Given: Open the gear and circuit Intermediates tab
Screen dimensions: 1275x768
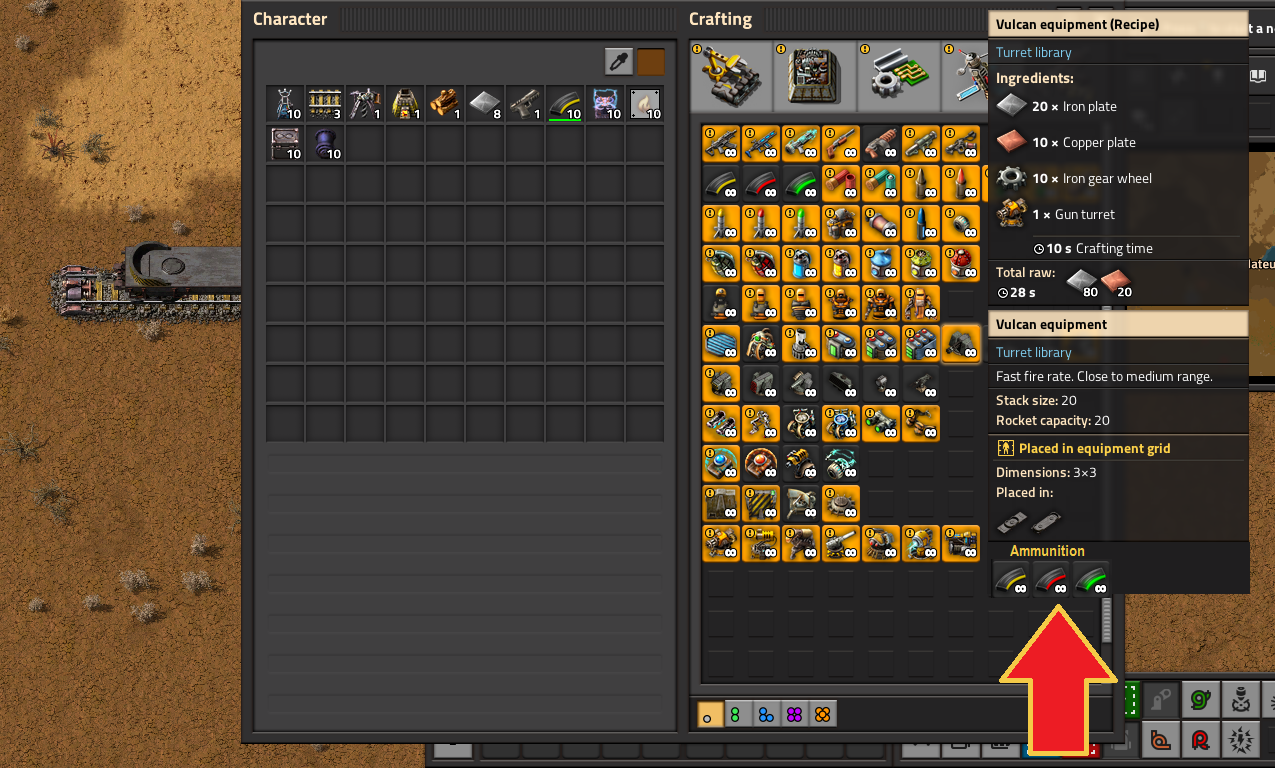Looking at the screenshot, I should coord(898,76).
